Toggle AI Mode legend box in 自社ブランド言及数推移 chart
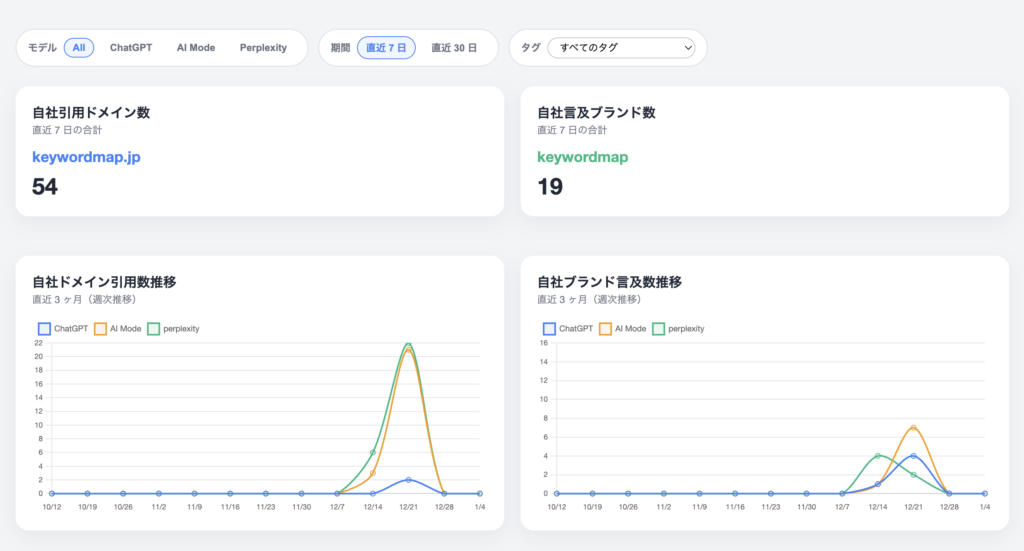The width and height of the screenshot is (1024, 551). click(605, 328)
